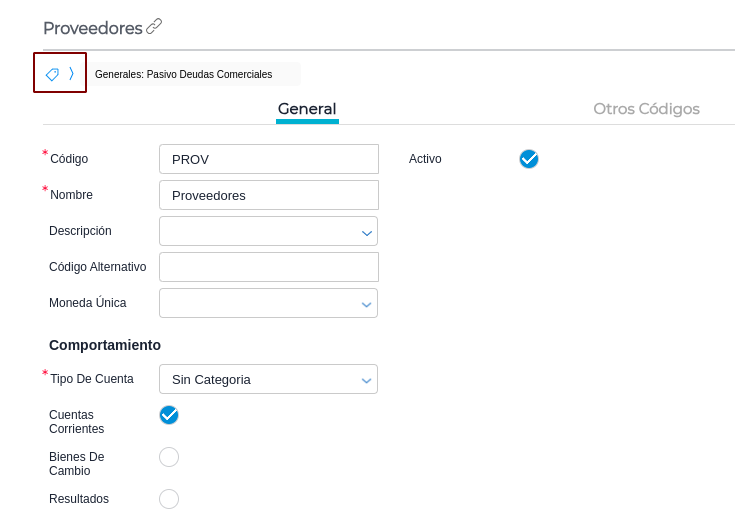
Task: Open the Tipo De Cuenta dropdown
Action: click(x=268, y=379)
